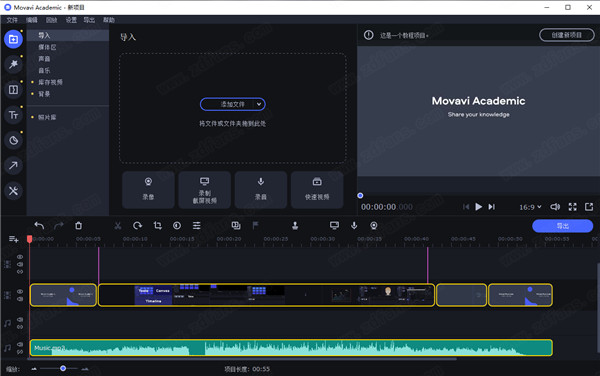
Task: Toggle link on the top overlay track
Action: click(20, 272)
